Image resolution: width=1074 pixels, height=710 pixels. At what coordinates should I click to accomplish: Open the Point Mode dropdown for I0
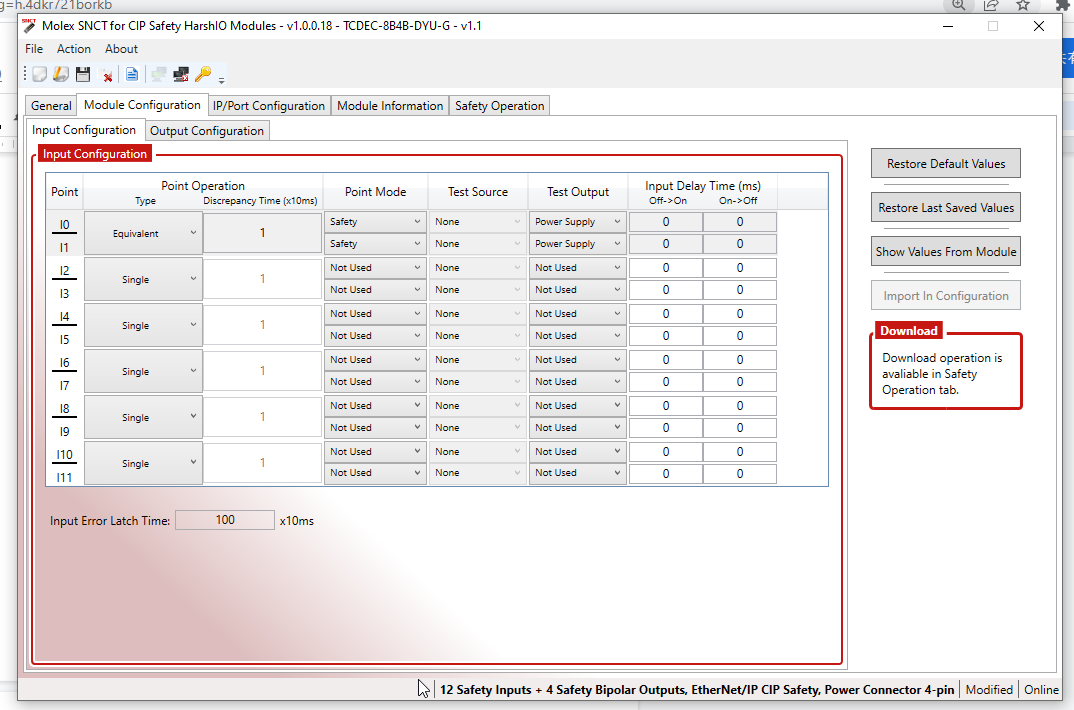[x=375, y=222]
